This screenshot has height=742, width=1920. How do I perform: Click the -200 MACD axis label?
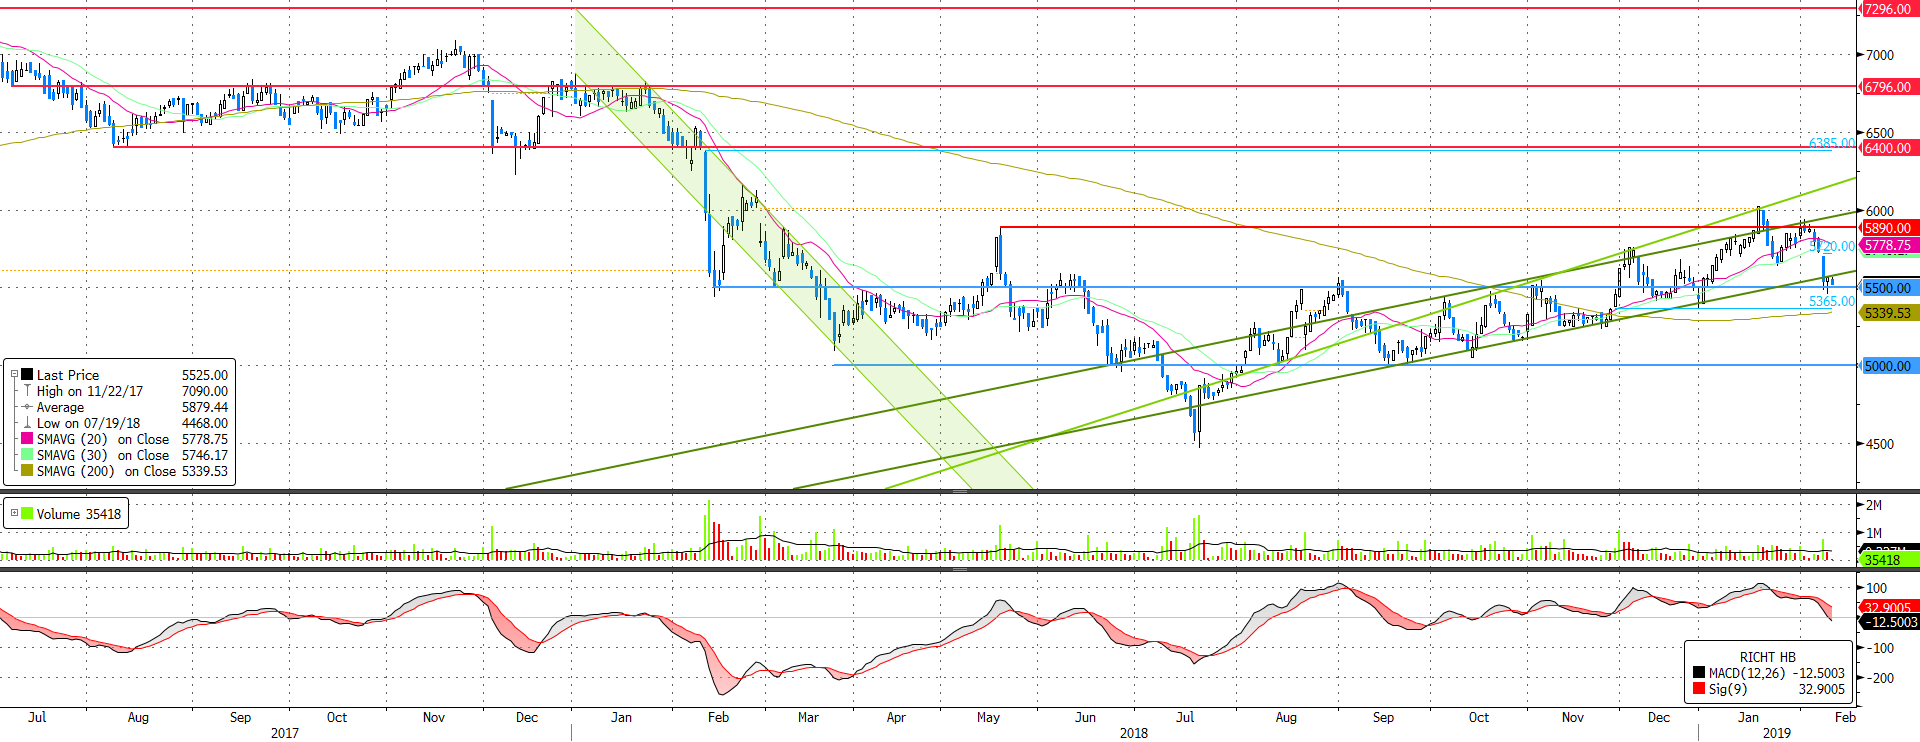(1879, 678)
